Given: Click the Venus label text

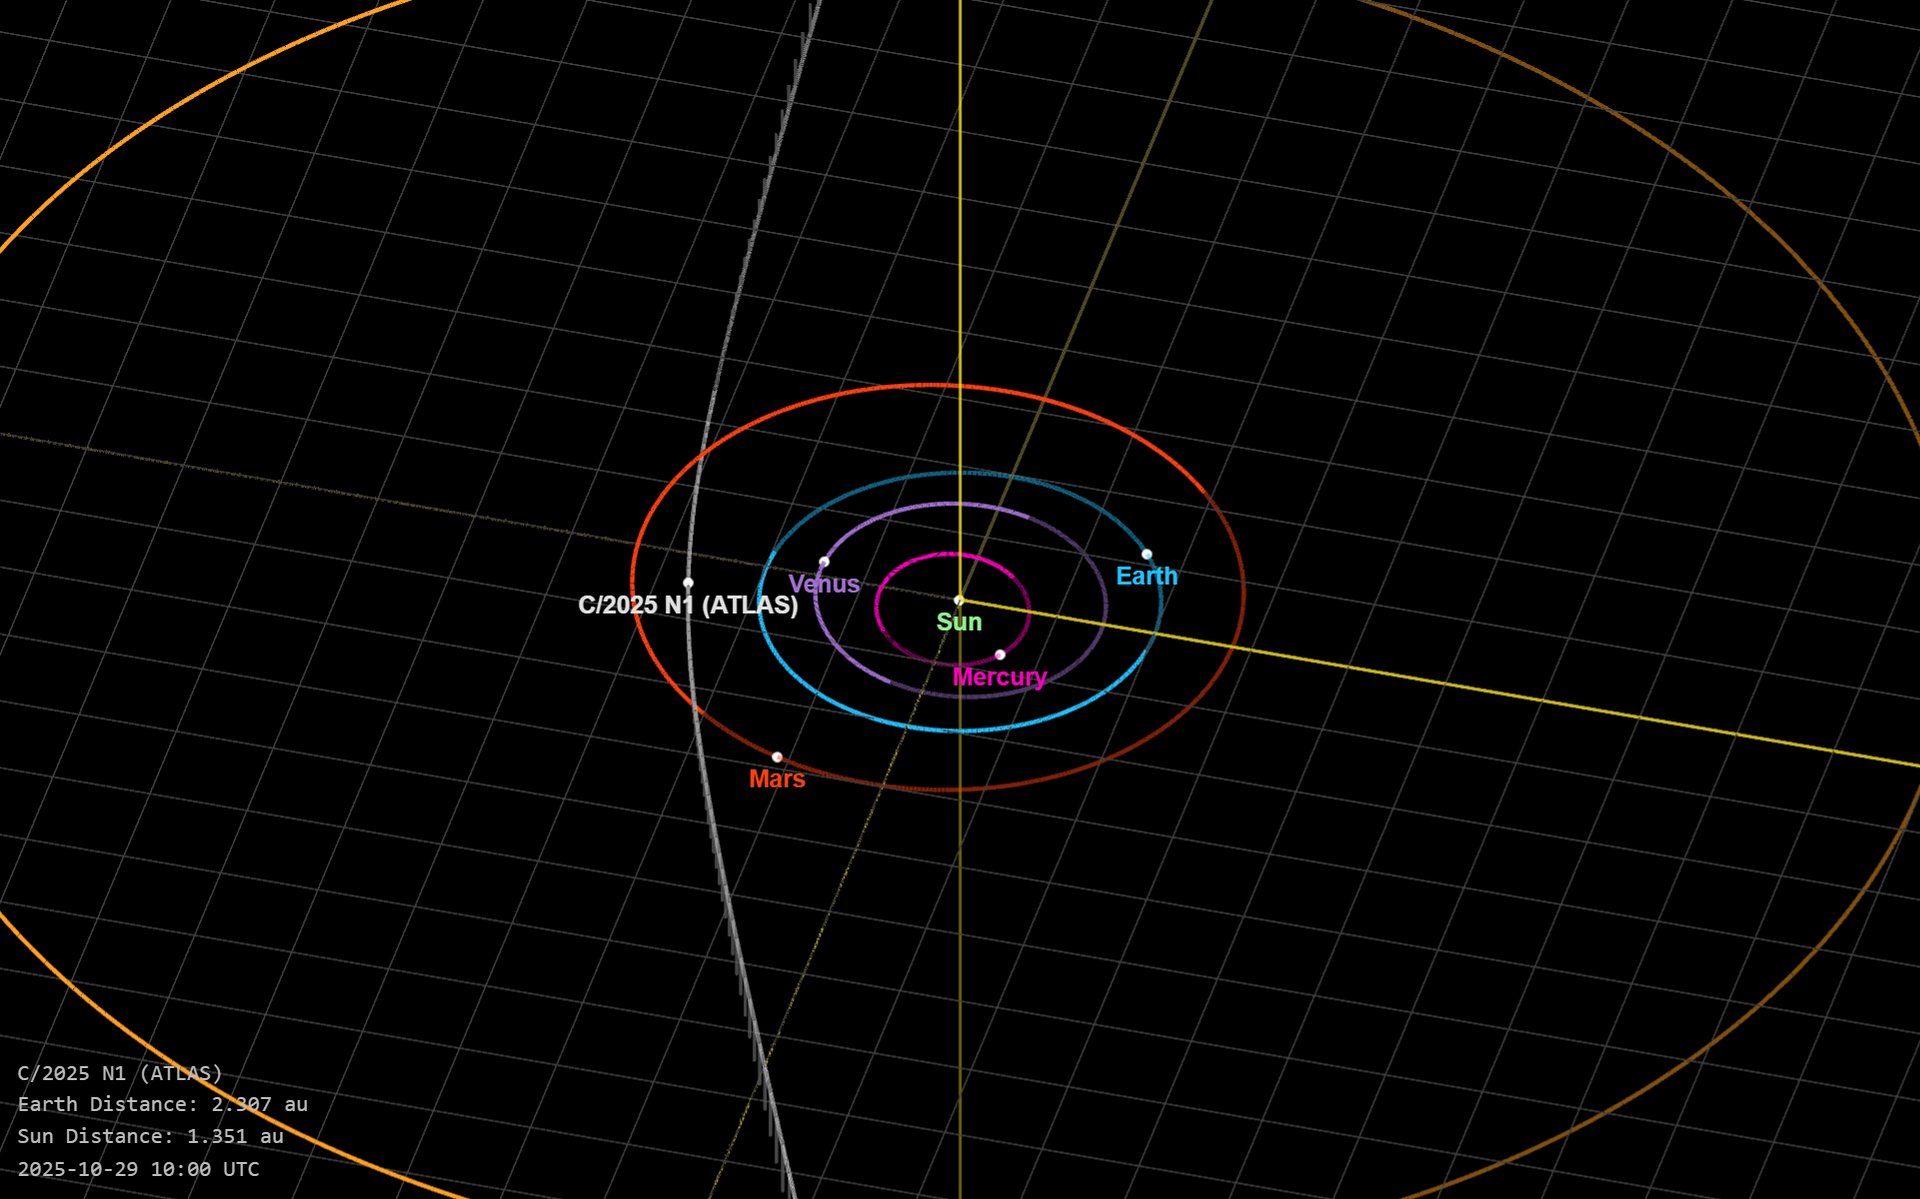Looking at the screenshot, I should [x=824, y=584].
